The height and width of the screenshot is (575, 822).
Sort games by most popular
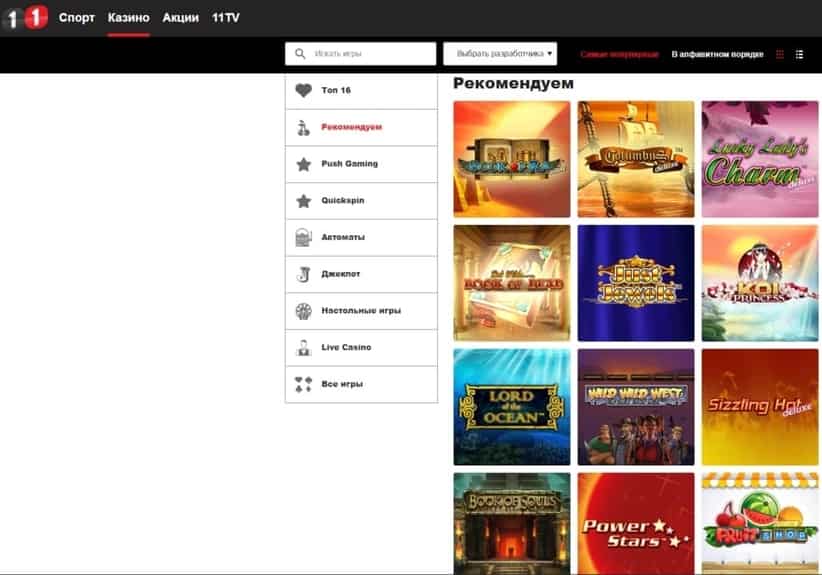619,54
